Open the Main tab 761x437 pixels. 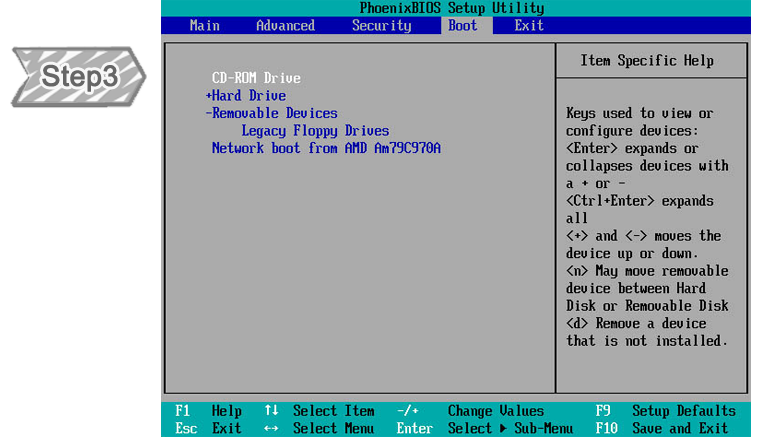(204, 26)
